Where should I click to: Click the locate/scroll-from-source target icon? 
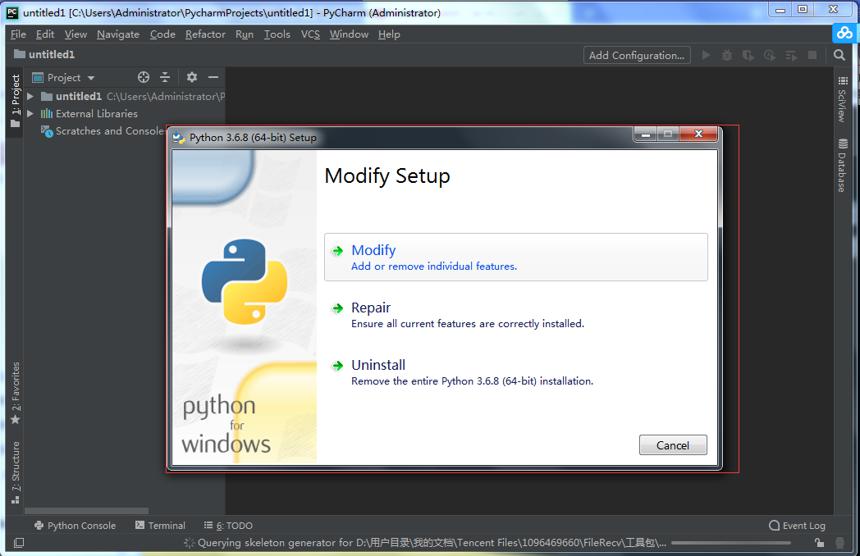click(143, 77)
